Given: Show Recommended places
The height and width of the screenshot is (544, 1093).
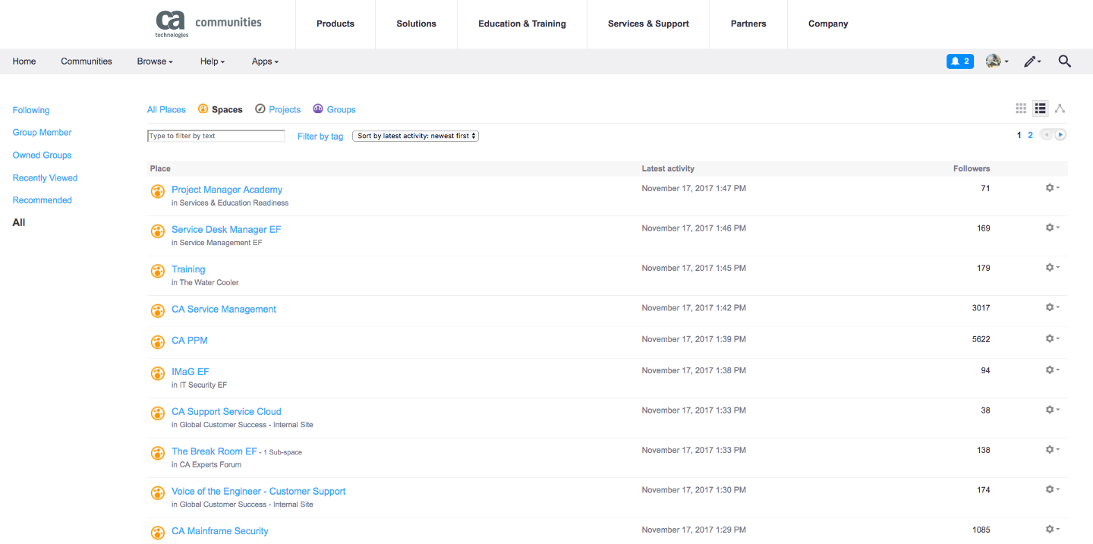Looking at the screenshot, I should tap(42, 200).
